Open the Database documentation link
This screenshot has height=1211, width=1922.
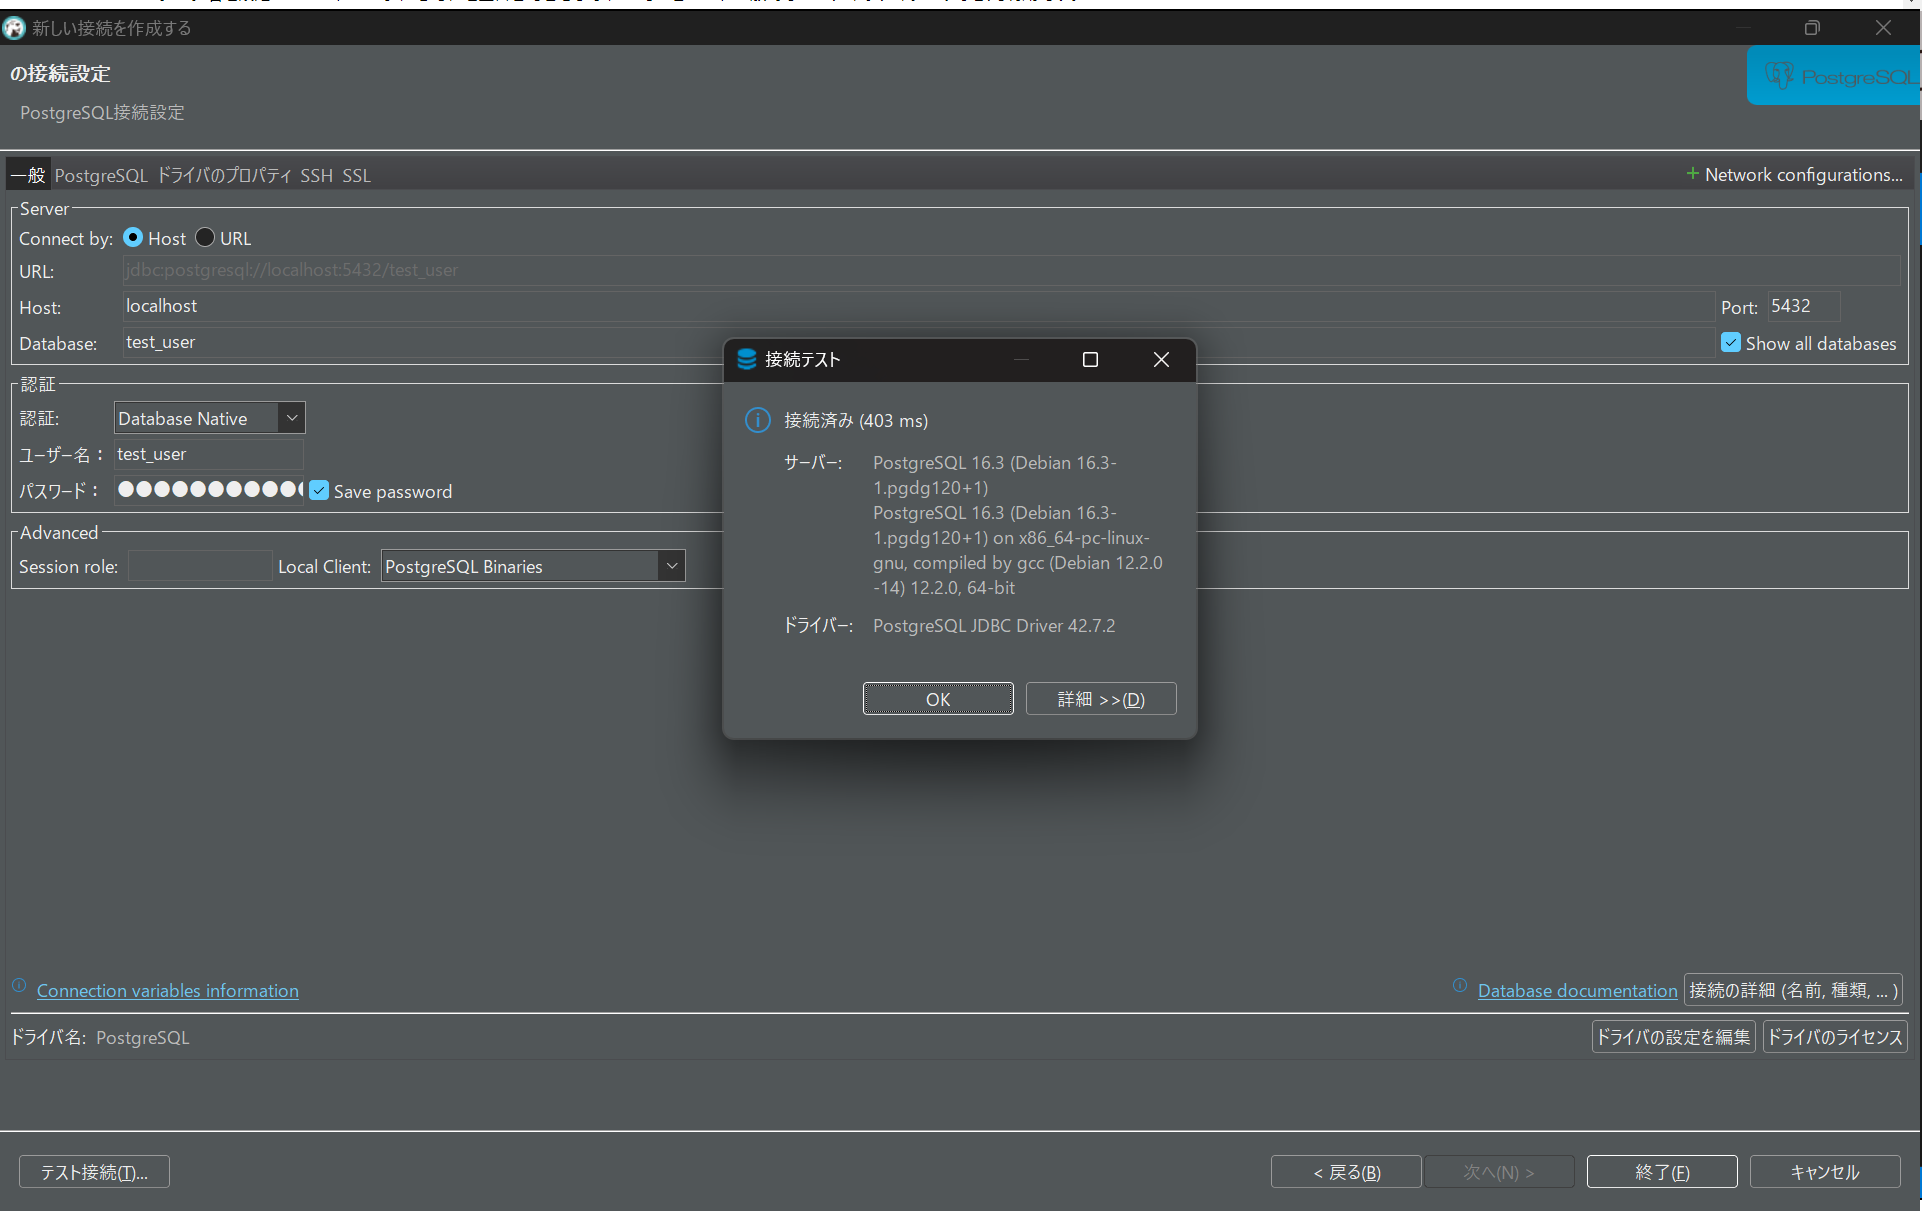pyautogui.click(x=1577, y=990)
